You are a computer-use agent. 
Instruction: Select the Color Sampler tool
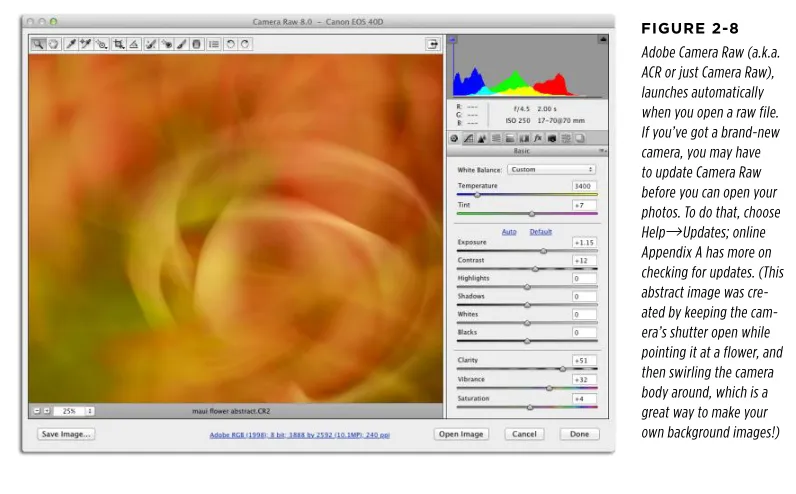point(86,44)
